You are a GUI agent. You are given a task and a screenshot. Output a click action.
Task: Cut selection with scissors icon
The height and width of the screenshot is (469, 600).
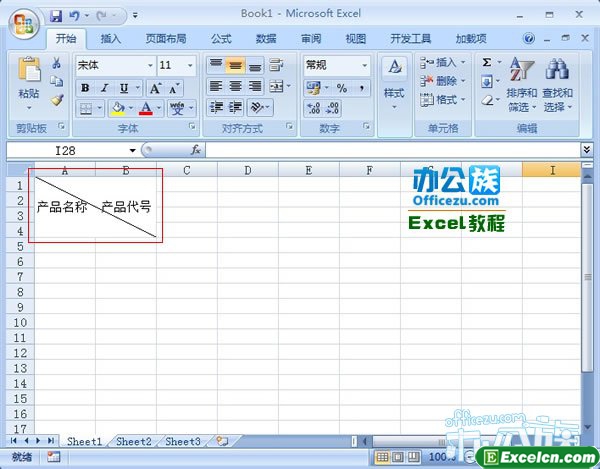pyautogui.click(x=57, y=63)
